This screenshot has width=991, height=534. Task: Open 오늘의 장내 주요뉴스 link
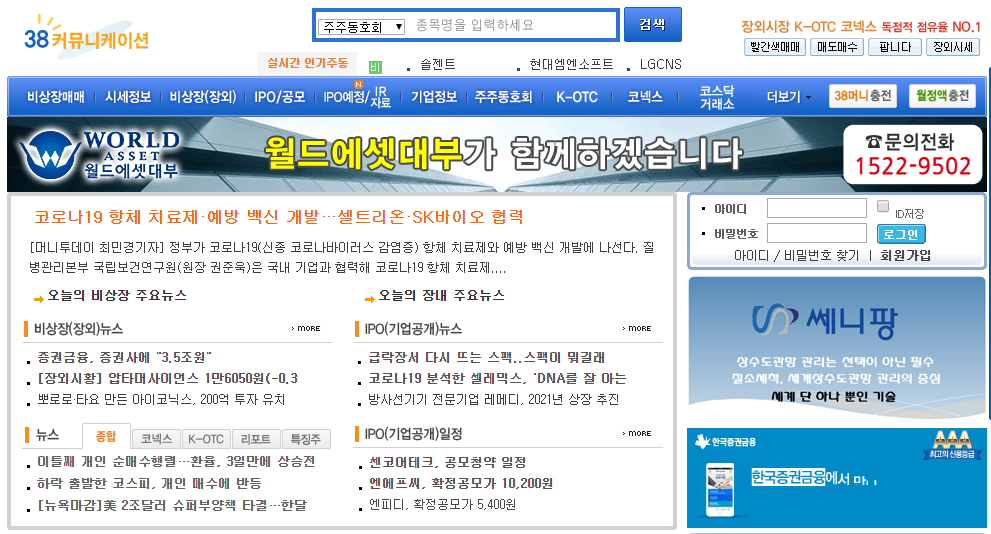click(441, 295)
